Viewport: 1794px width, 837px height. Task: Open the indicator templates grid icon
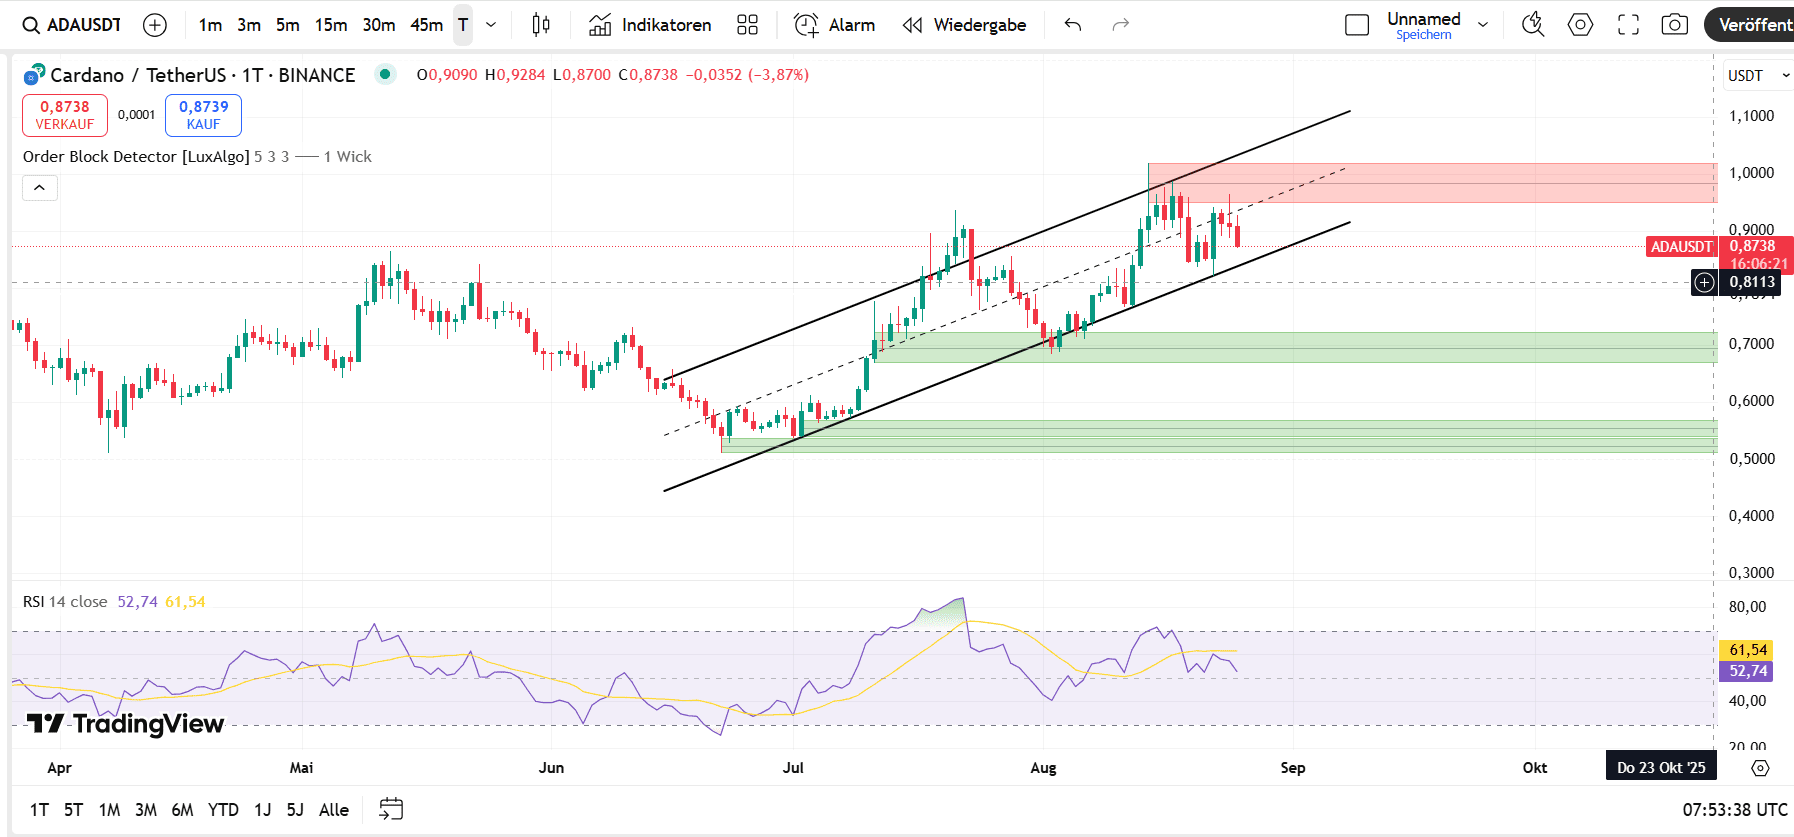pyautogui.click(x=747, y=25)
